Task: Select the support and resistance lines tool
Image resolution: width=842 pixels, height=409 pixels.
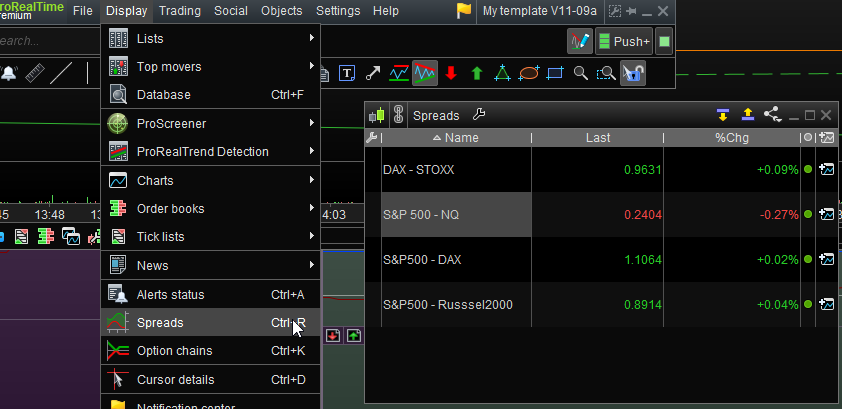Action: point(399,73)
